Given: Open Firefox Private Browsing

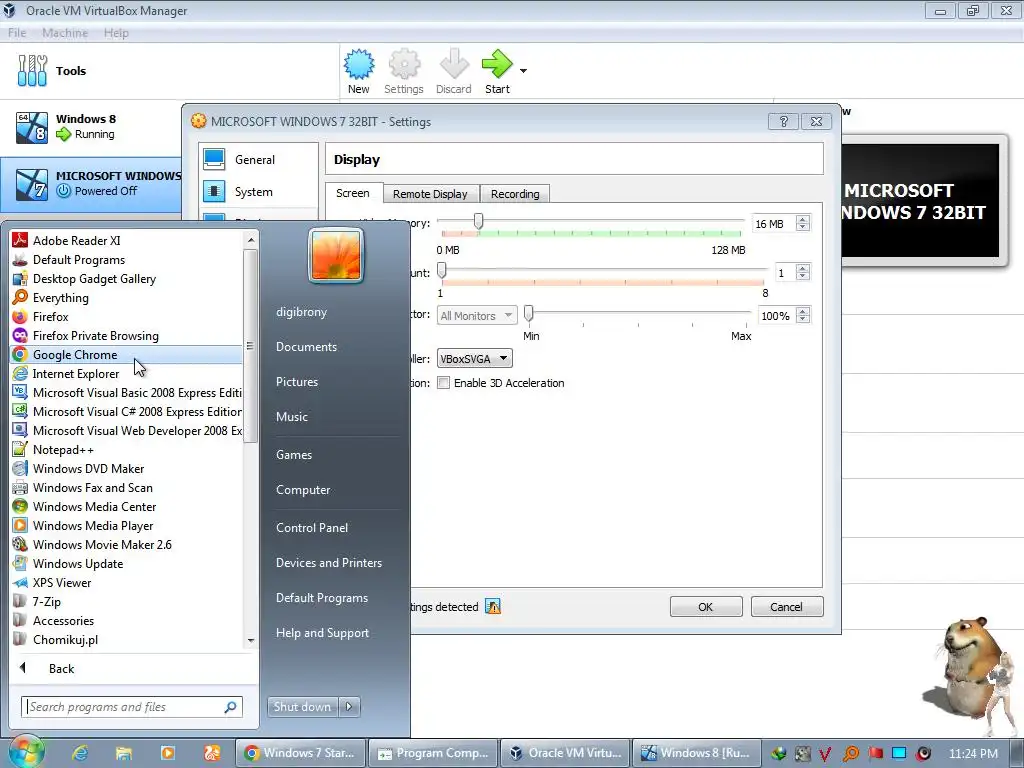Looking at the screenshot, I should click(x=127, y=335).
